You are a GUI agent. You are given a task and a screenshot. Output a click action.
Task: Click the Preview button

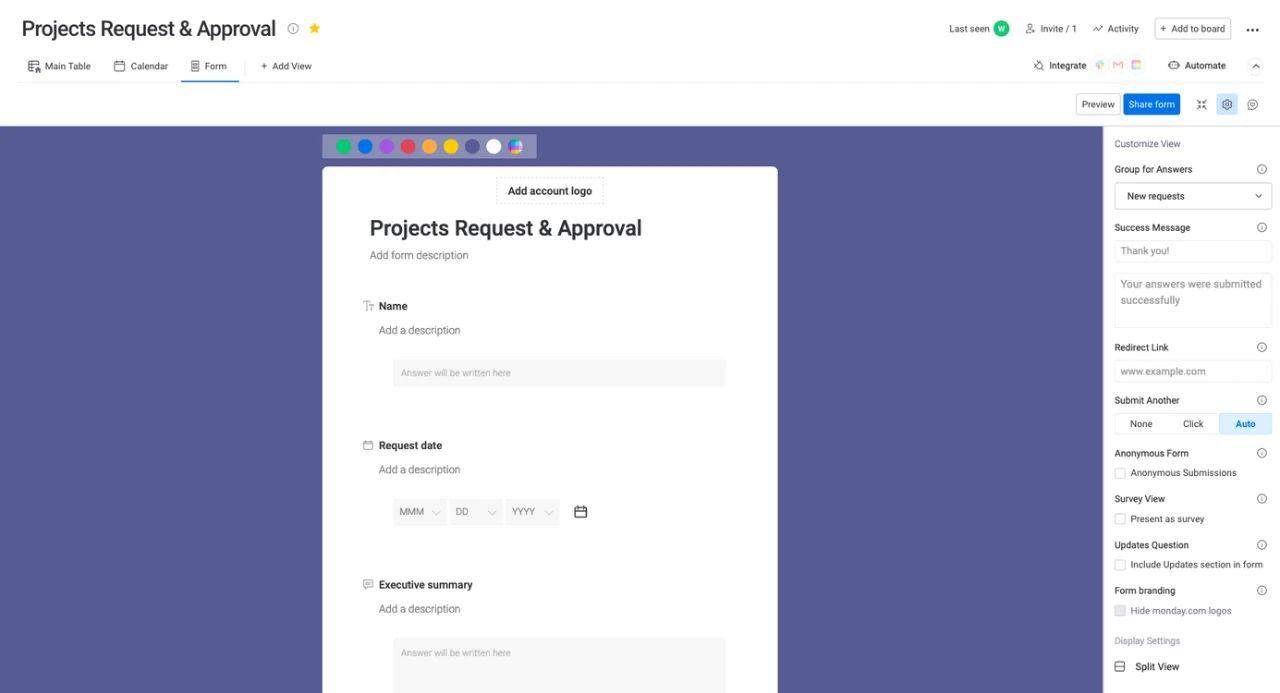pyautogui.click(x=1097, y=104)
